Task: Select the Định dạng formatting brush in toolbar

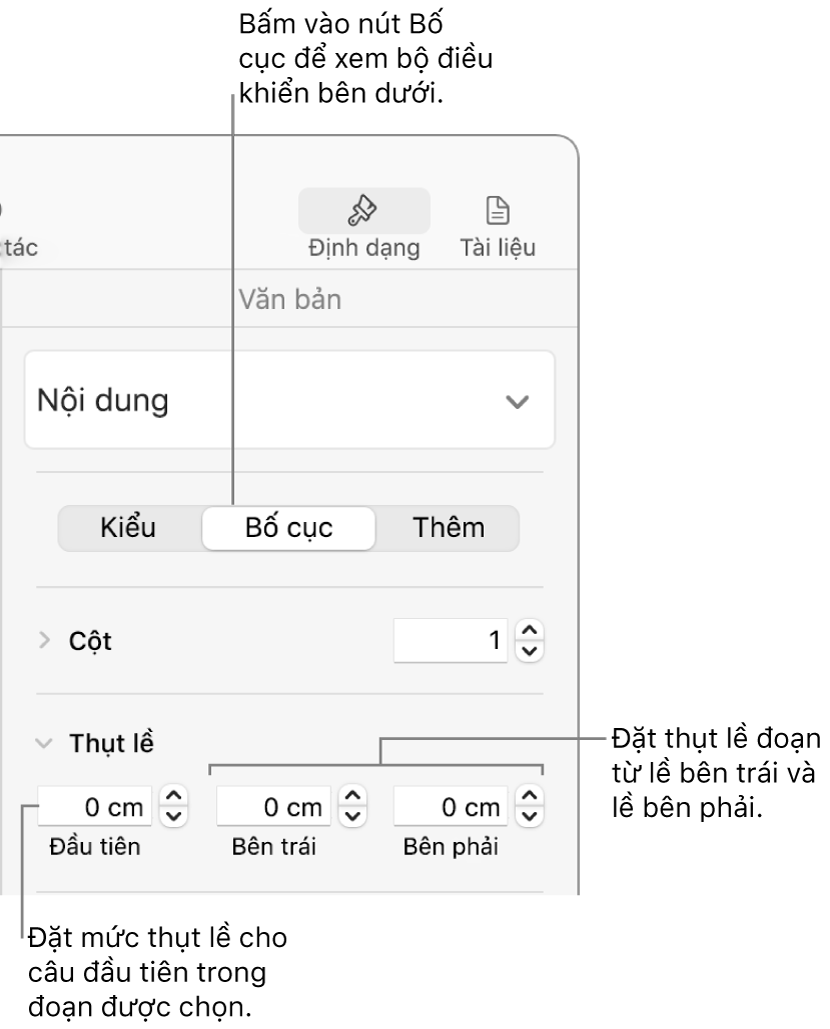Action: point(364,210)
